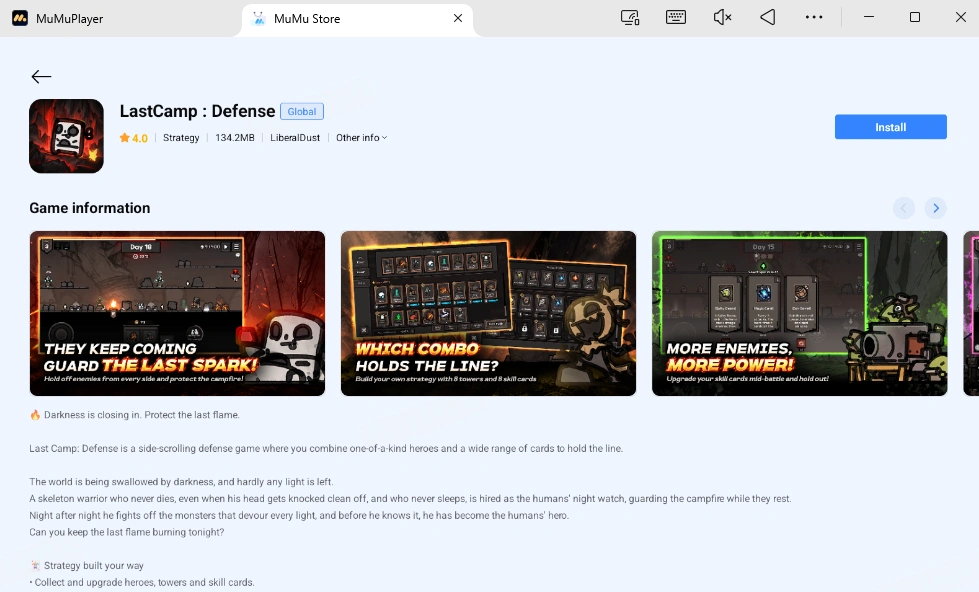Click the triangular back navigation icon

pyautogui.click(x=767, y=17)
